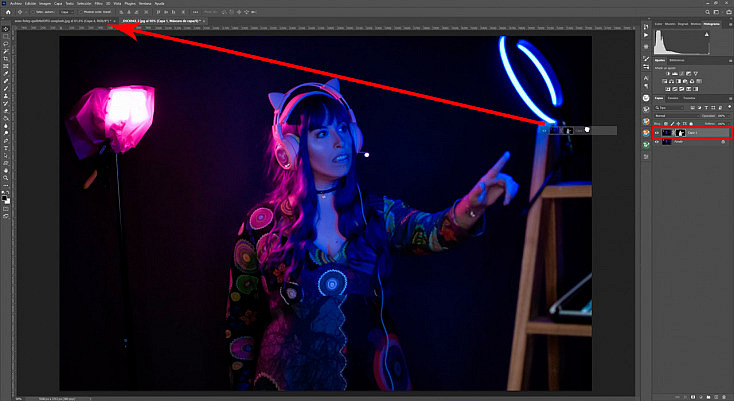Add a Brightness/Contrast adjustment from Ajustes
The image size is (734, 401).
pos(668,73)
